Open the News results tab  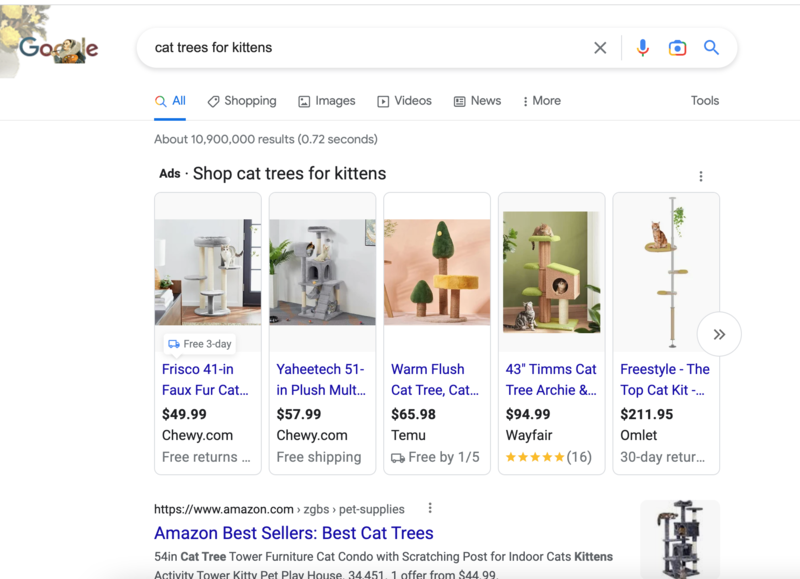[477, 101]
